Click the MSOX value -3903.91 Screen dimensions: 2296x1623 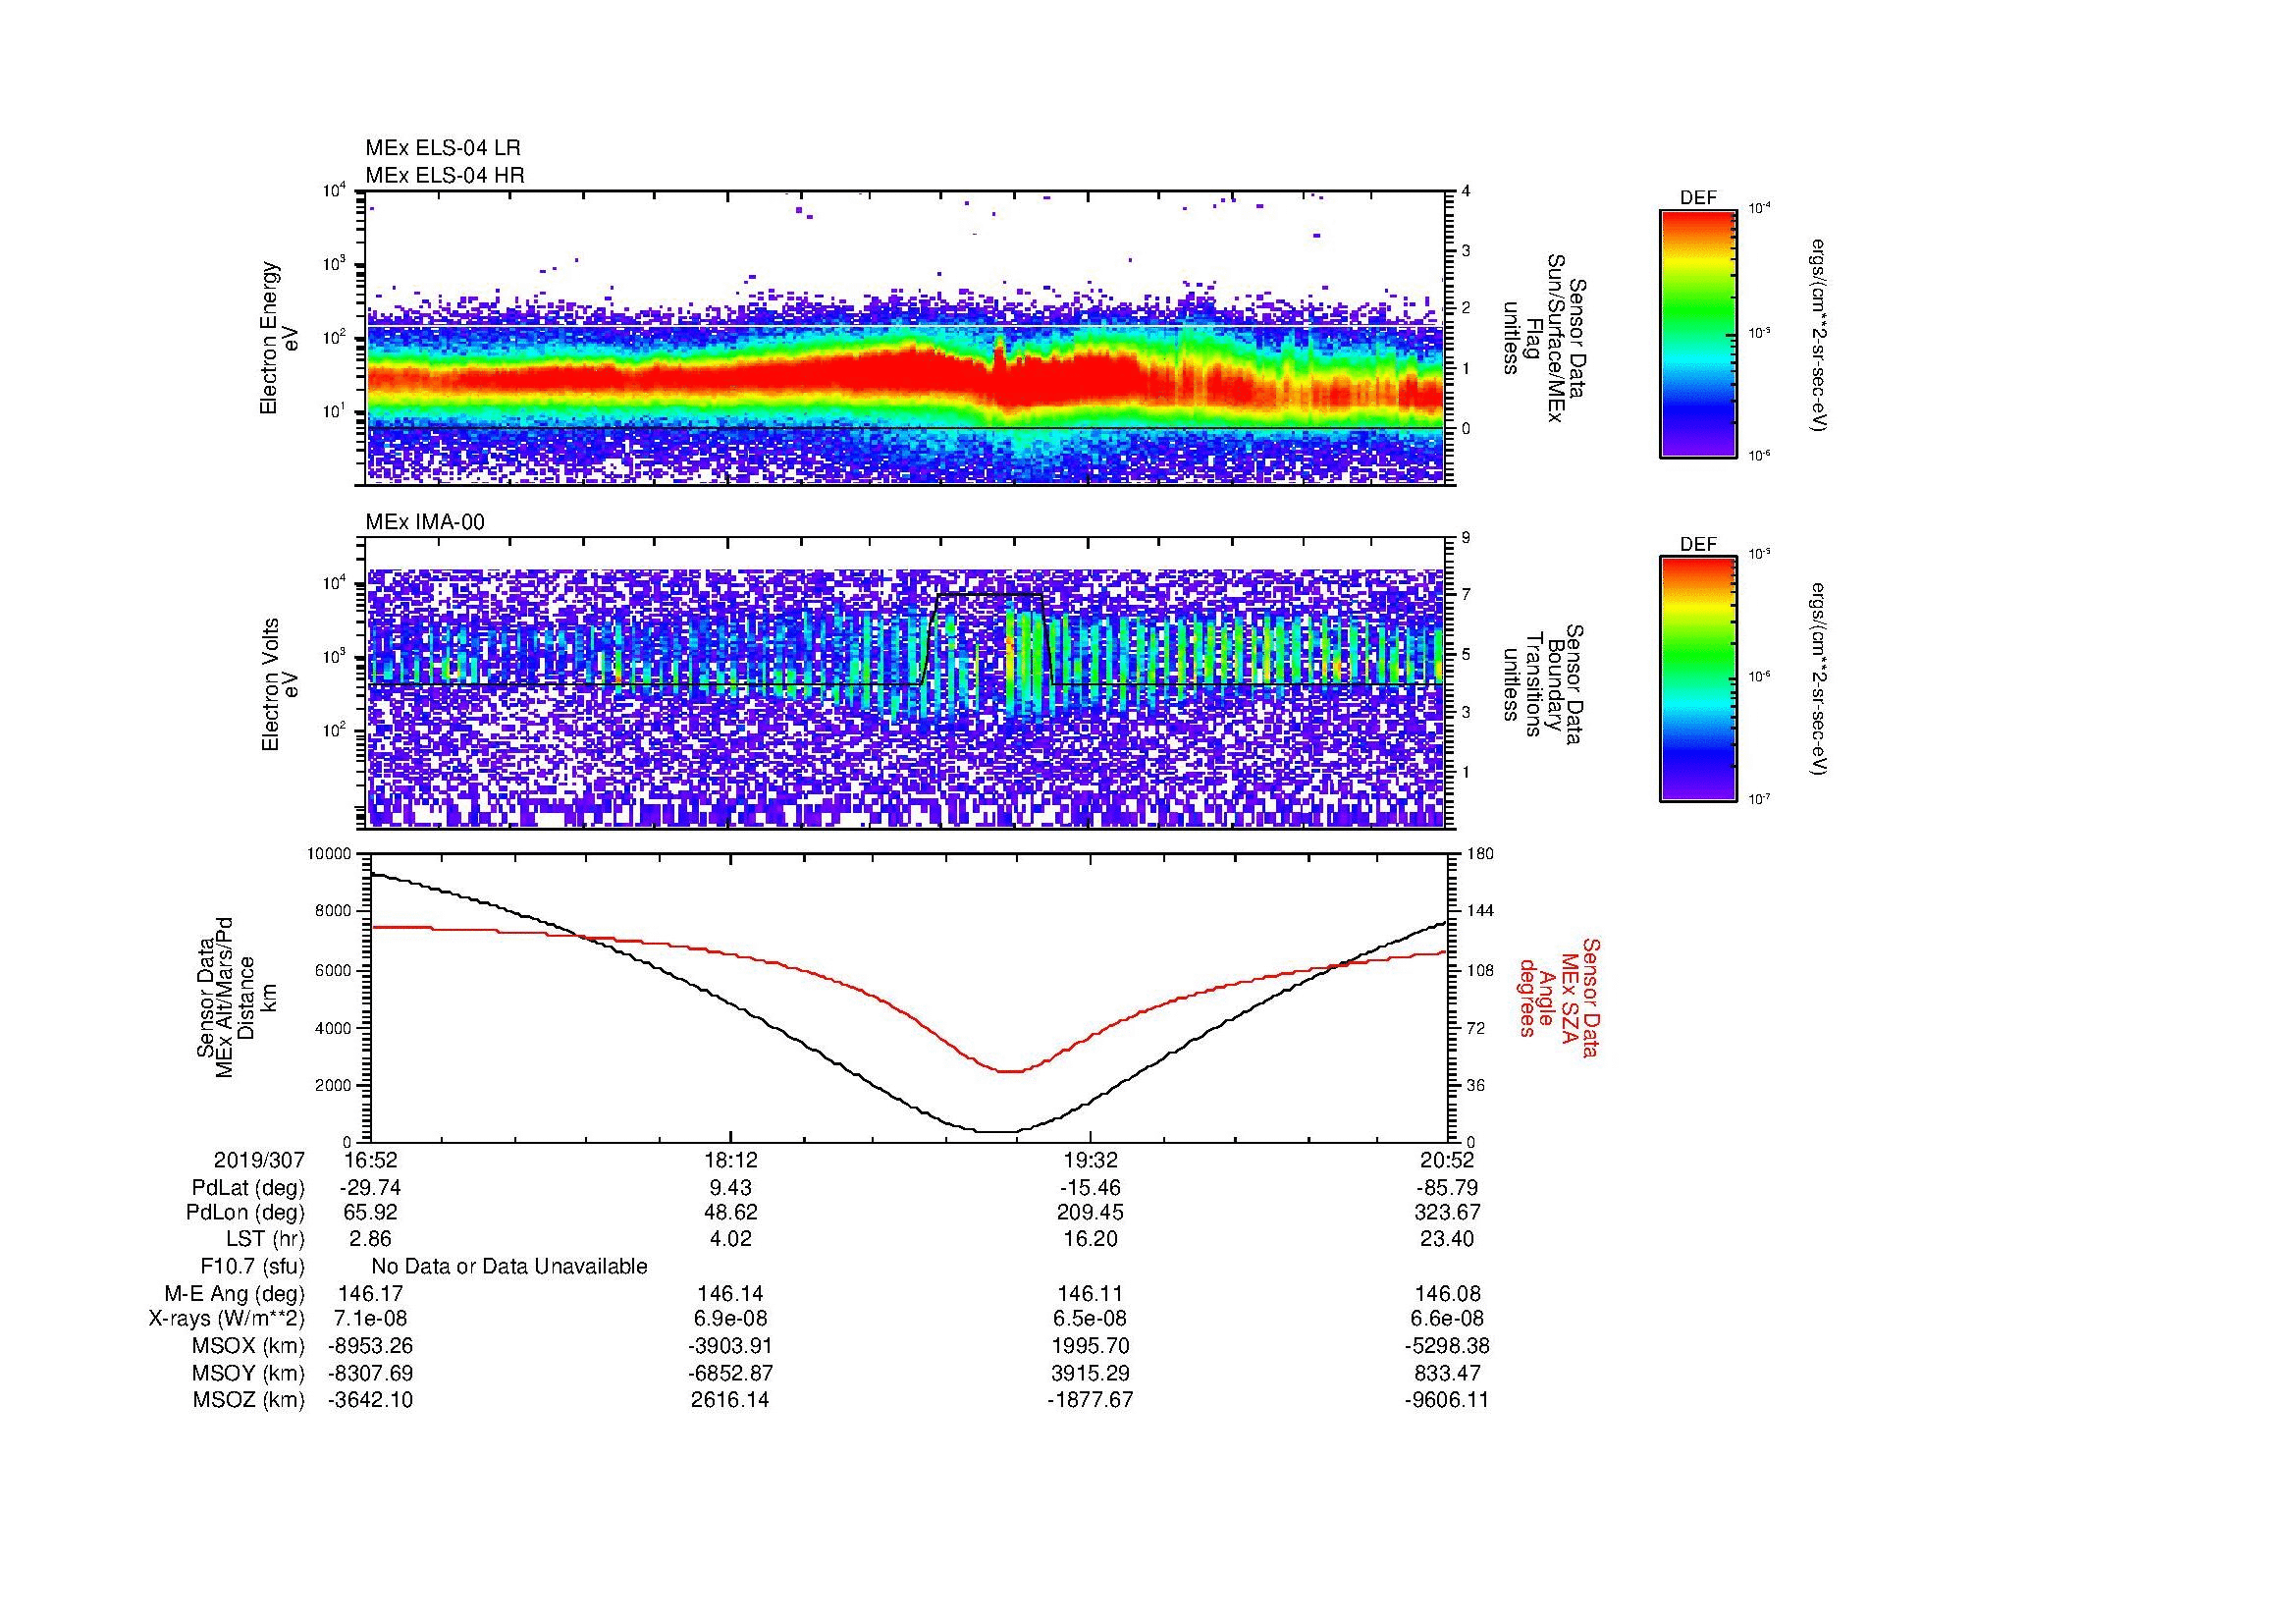pos(731,1346)
